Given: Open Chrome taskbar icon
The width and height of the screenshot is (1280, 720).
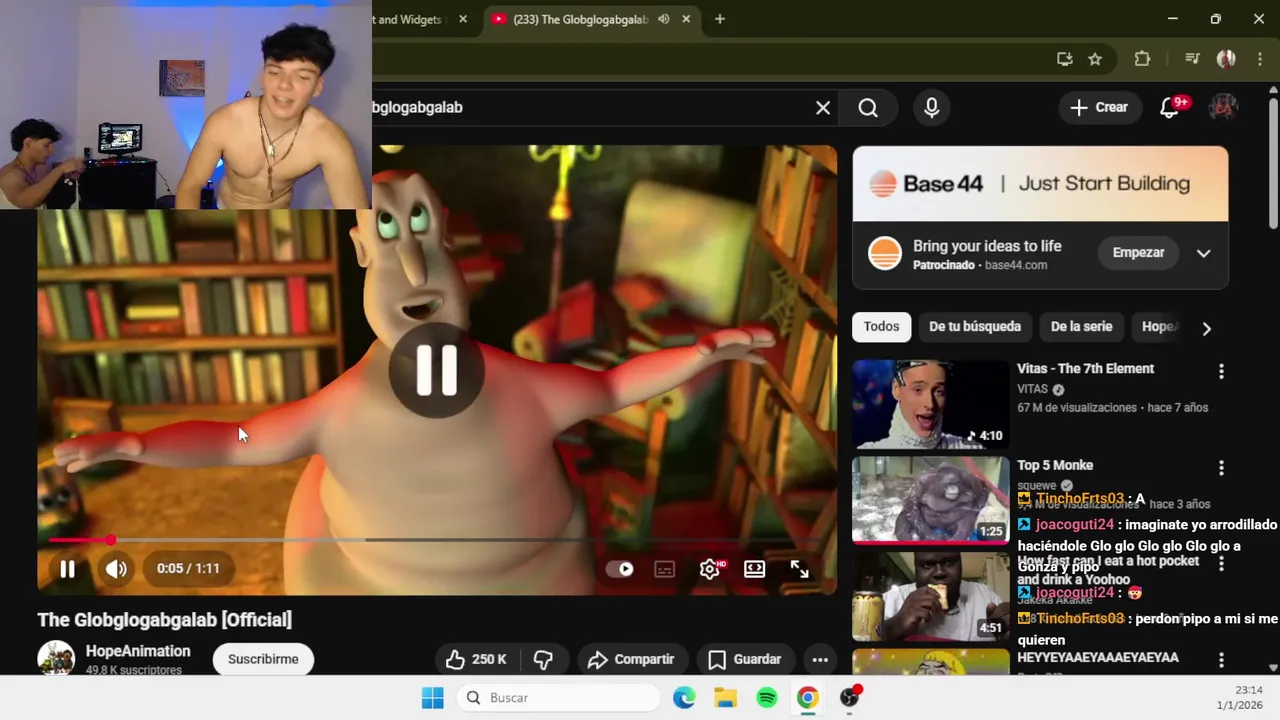Looking at the screenshot, I should (808, 698).
